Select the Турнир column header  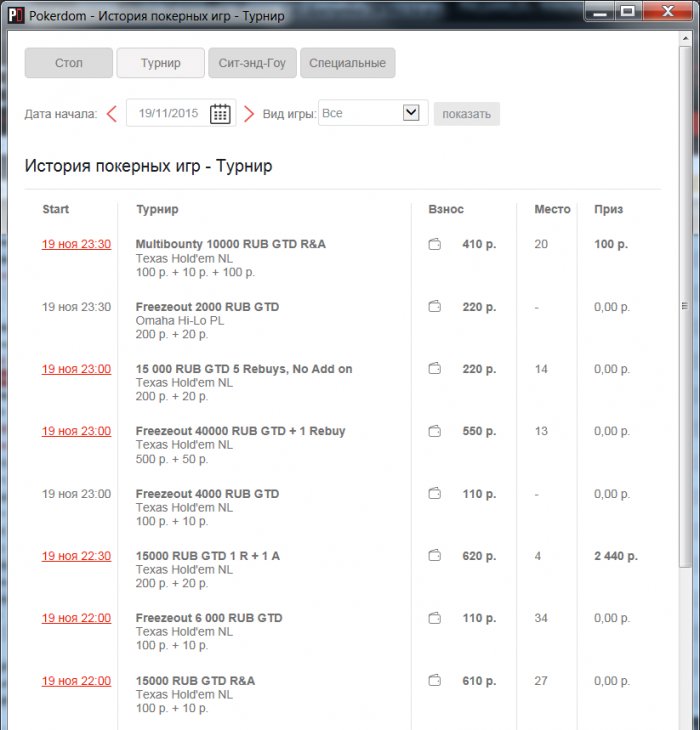pos(157,209)
